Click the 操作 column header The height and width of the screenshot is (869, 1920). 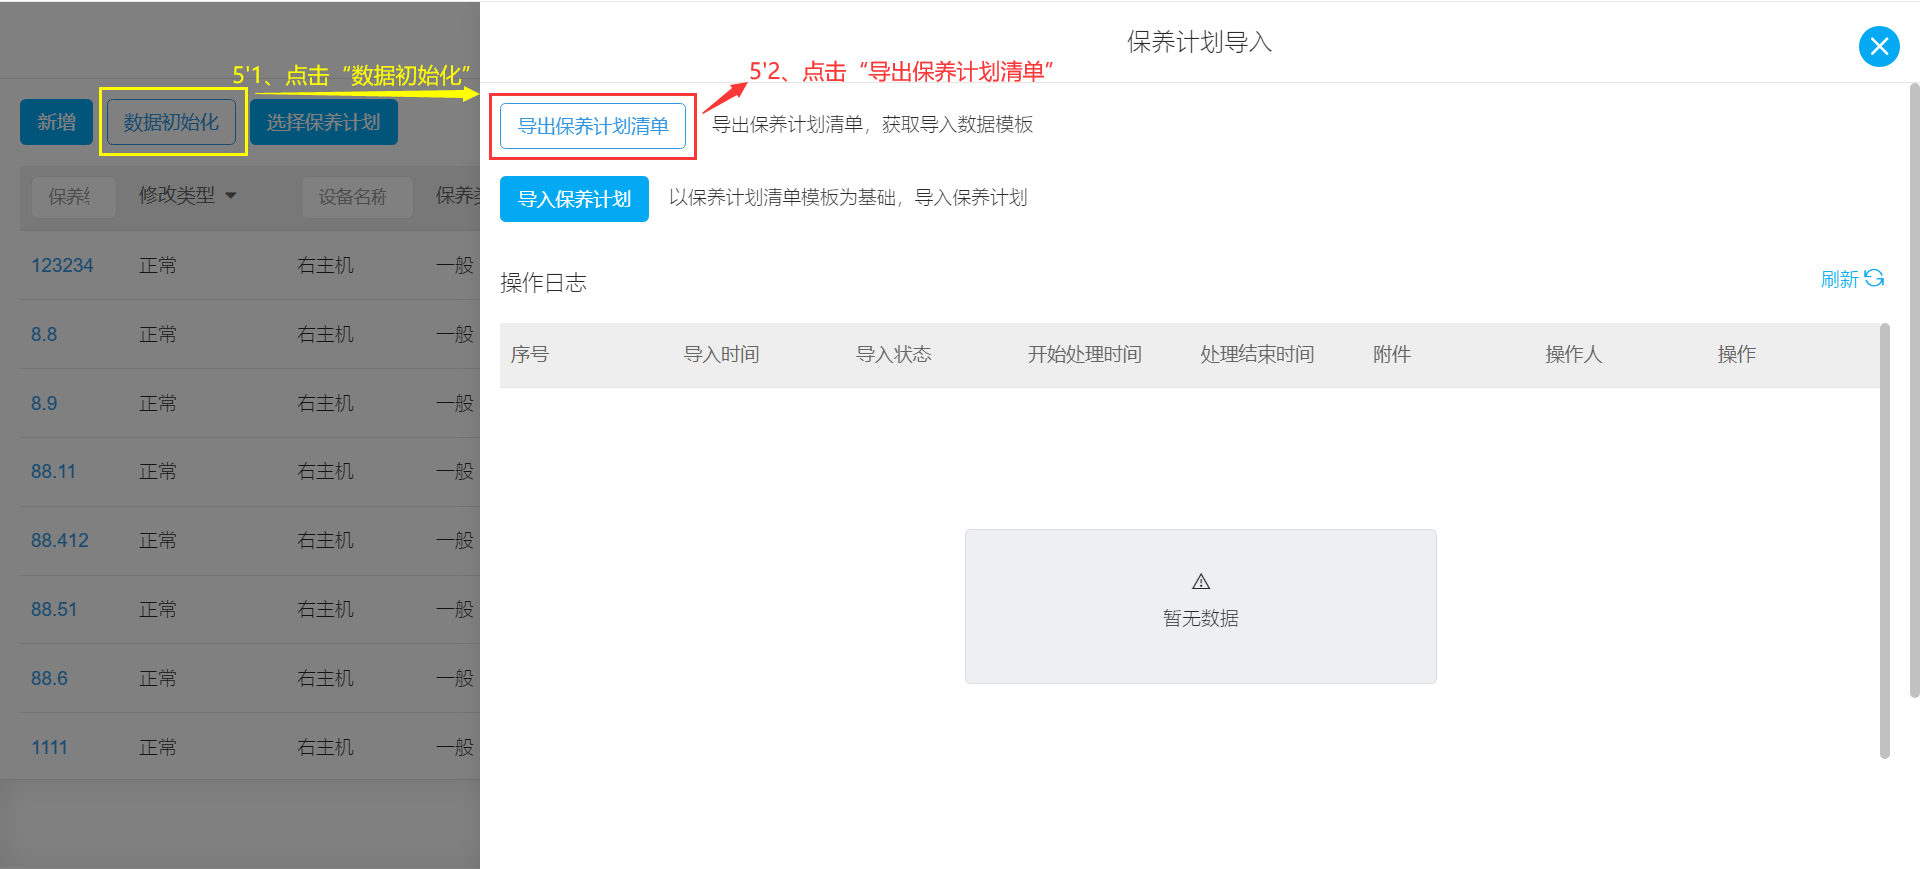tap(1737, 354)
